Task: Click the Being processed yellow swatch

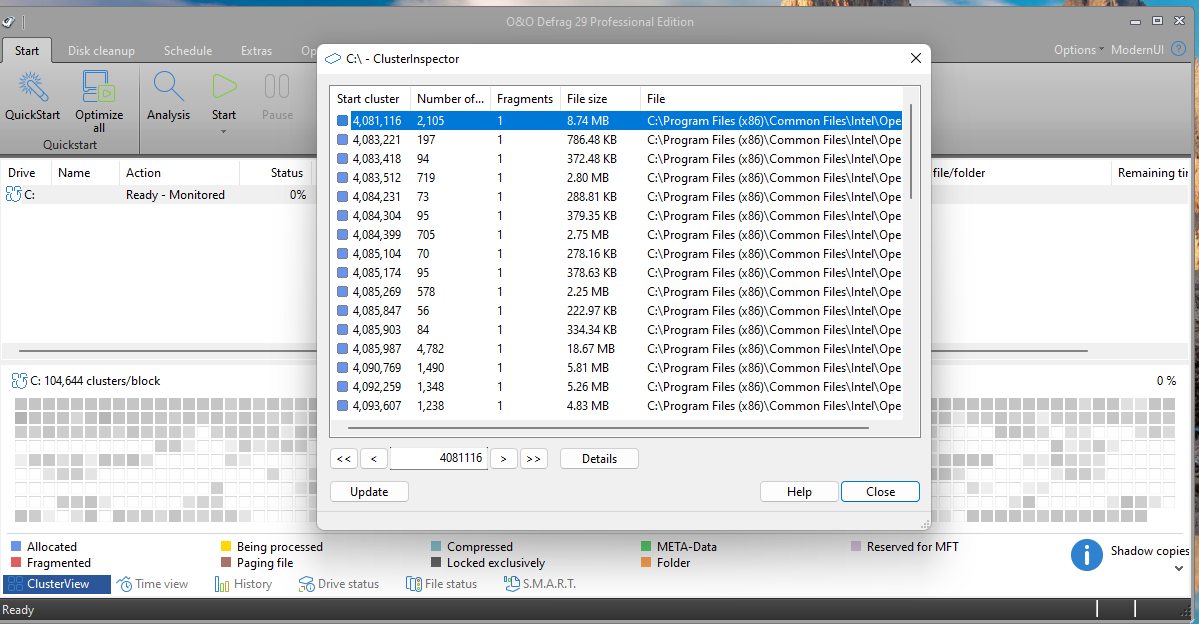Action: pos(226,546)
